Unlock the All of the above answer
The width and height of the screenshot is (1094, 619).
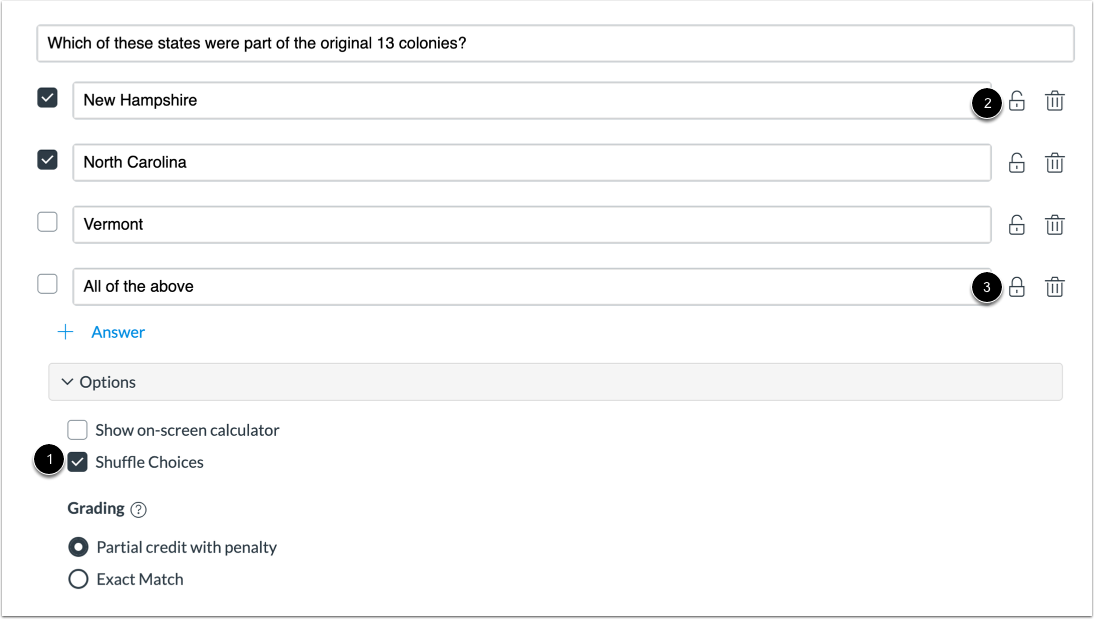tap(1016, 287)
